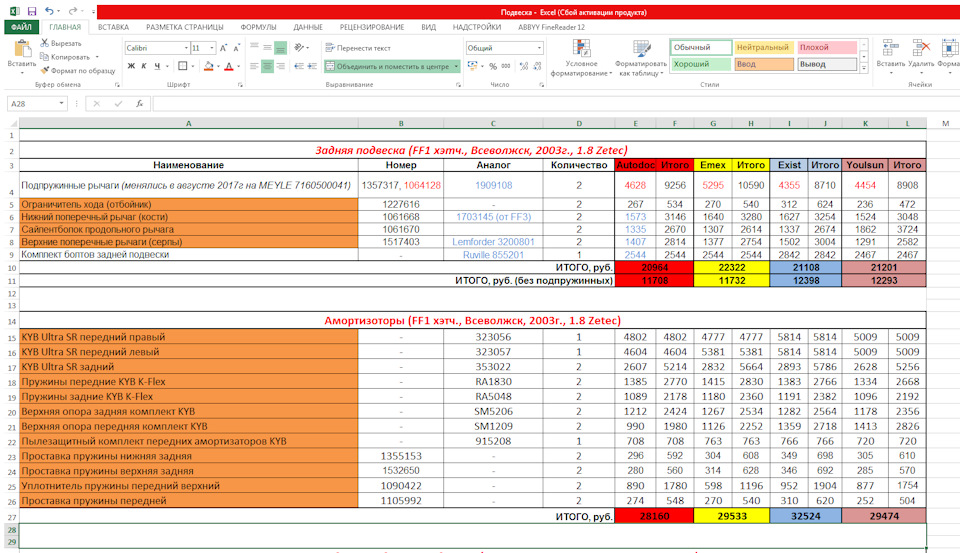Open the ФАЙЛ tab
960x553 pixels.
point(21,27)
